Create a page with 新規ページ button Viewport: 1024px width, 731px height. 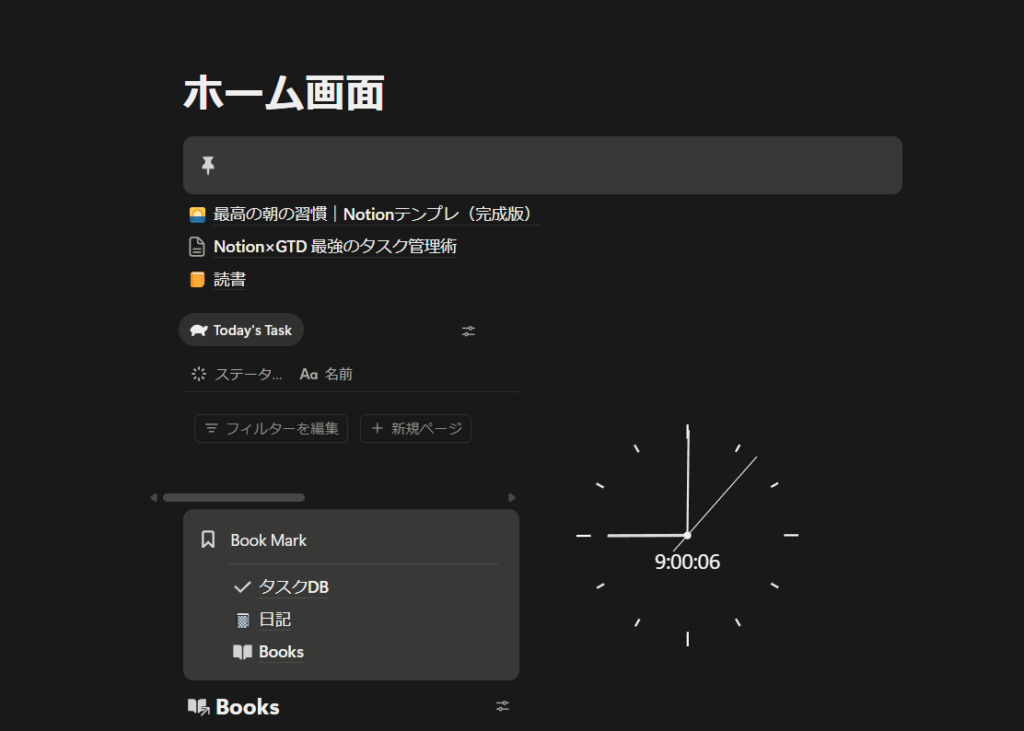(416, 429)
